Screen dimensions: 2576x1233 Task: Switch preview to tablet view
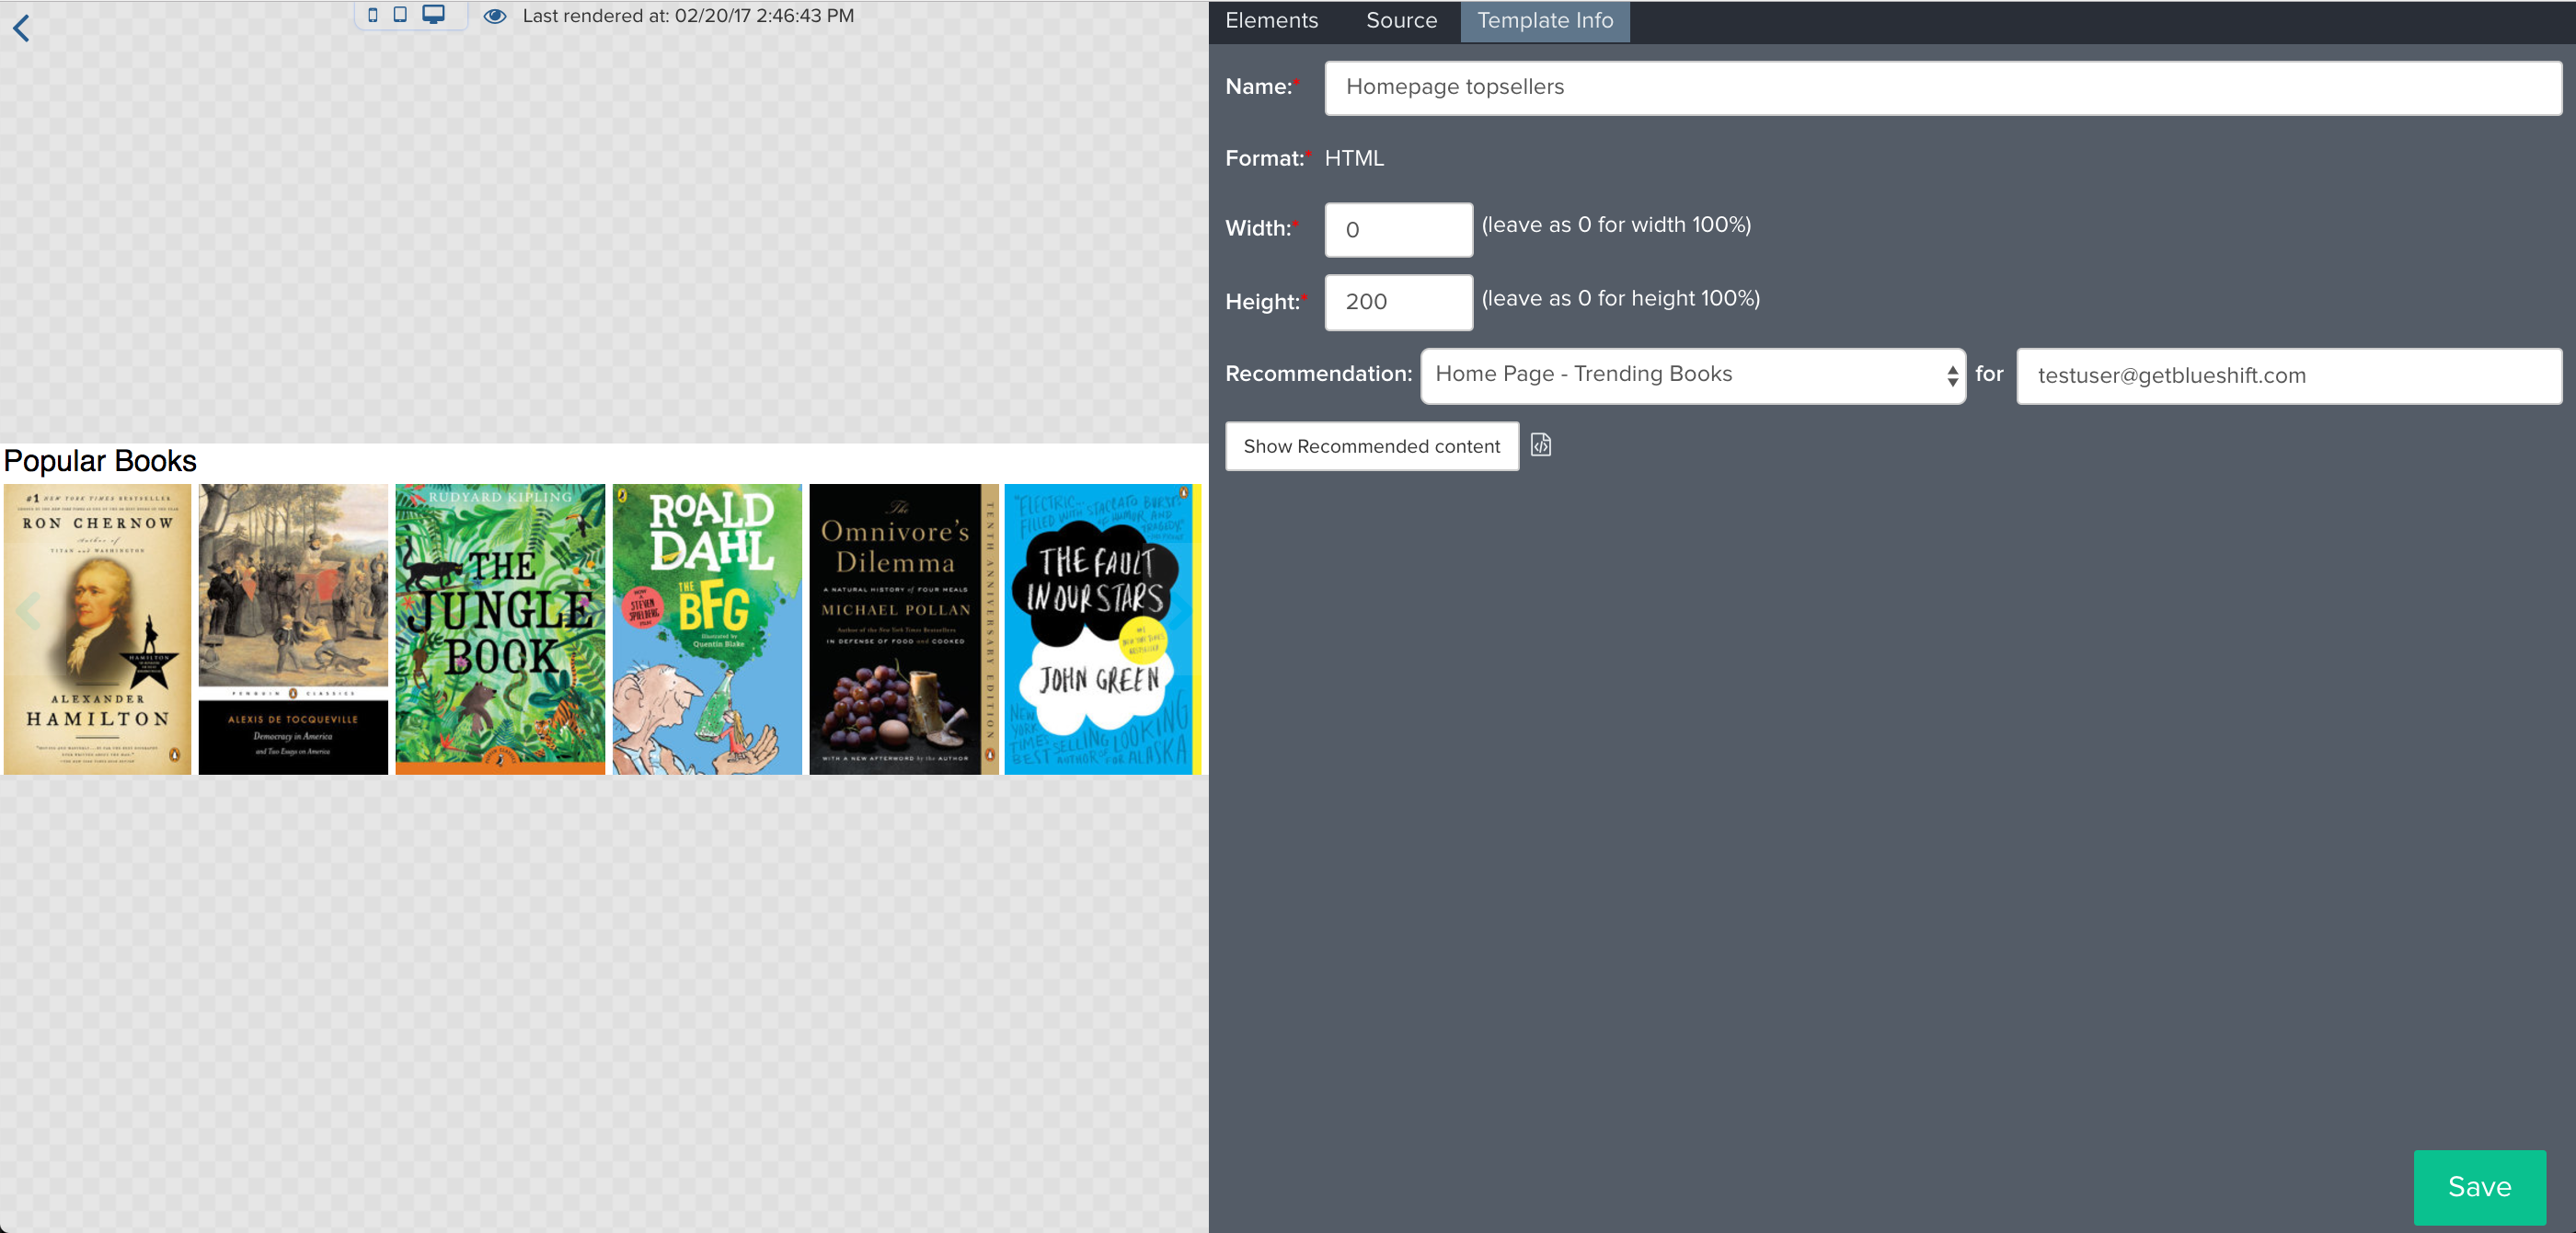coord(400,15)
